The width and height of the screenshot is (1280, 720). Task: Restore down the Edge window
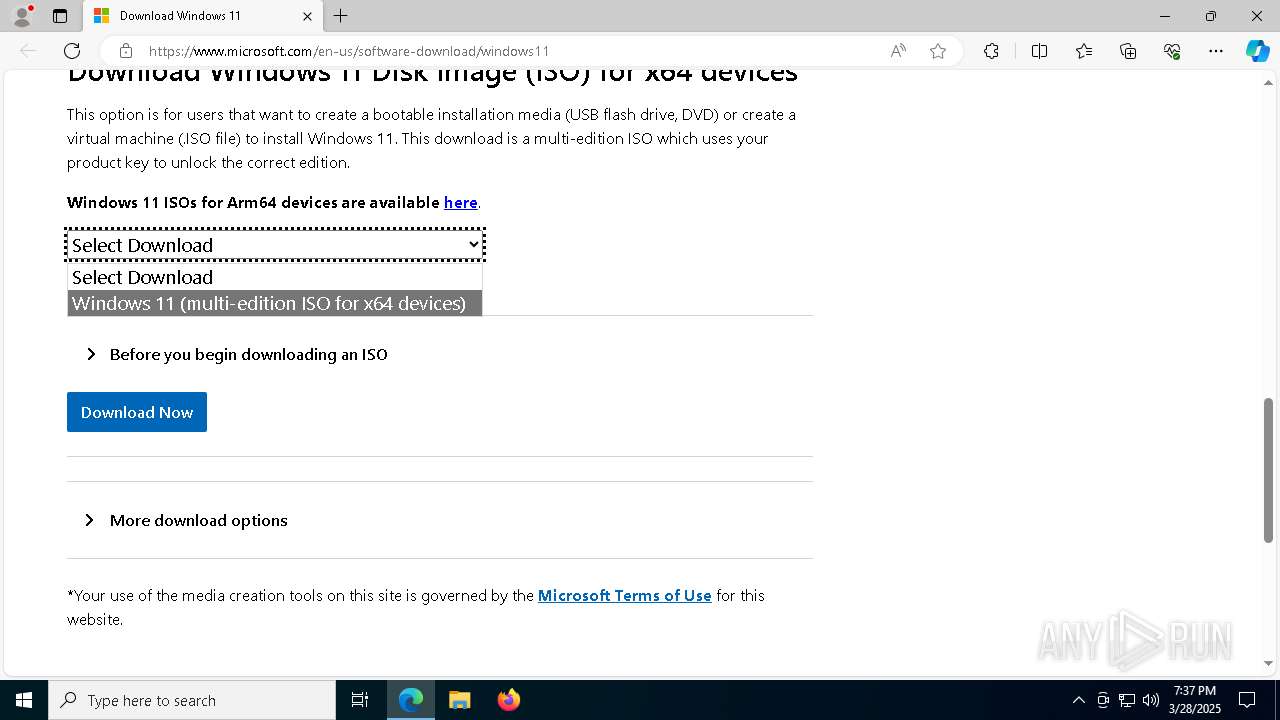coord(1211,16)
